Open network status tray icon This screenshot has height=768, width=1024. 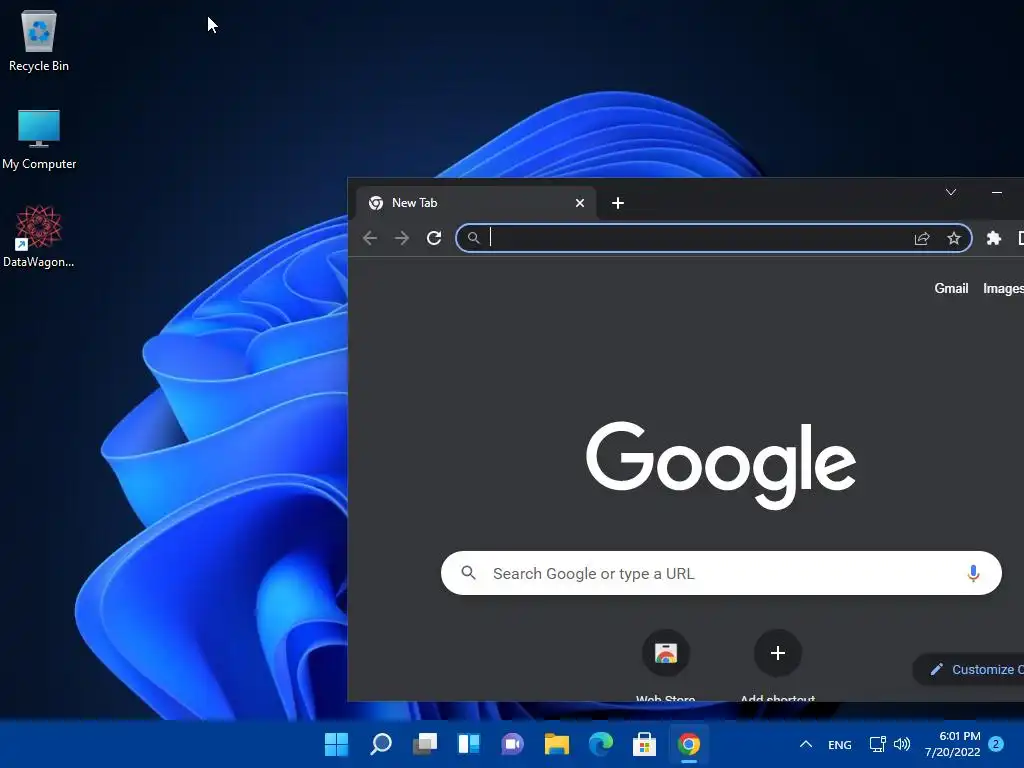click(878, 744)
